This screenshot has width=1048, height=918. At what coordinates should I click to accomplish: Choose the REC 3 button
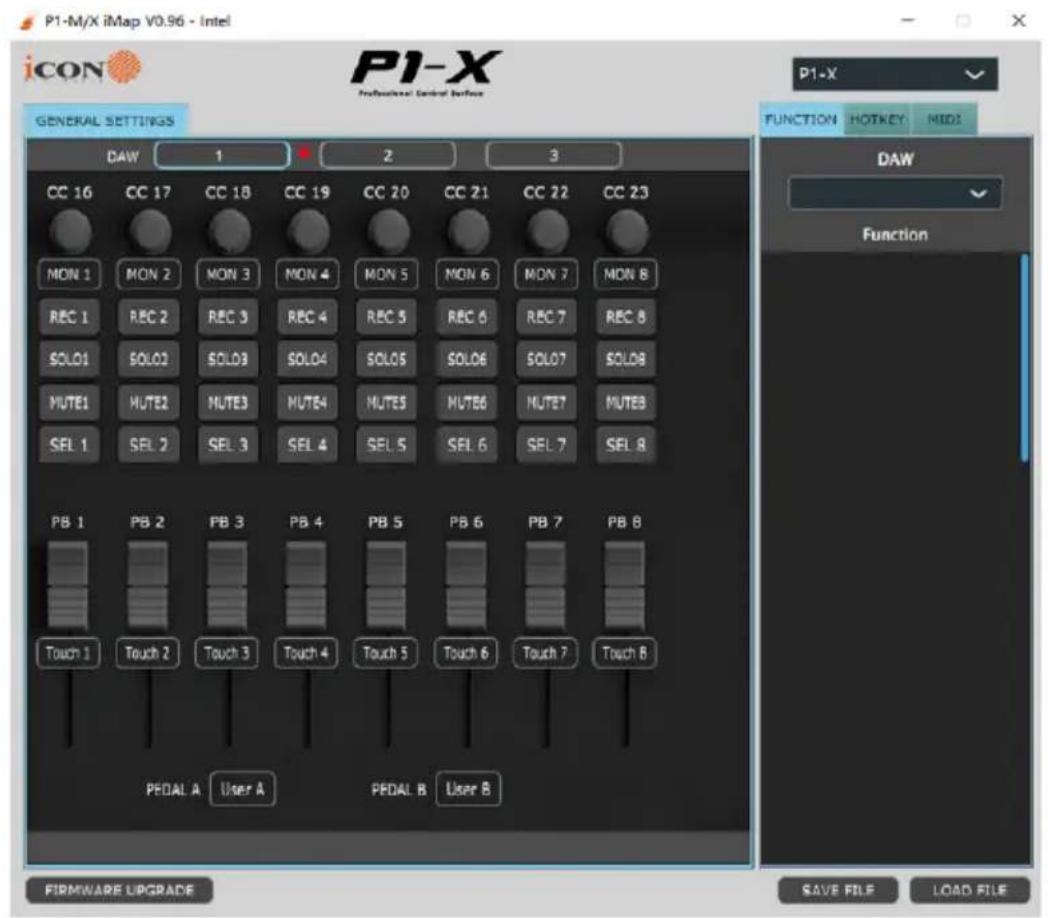click(228, 316)
